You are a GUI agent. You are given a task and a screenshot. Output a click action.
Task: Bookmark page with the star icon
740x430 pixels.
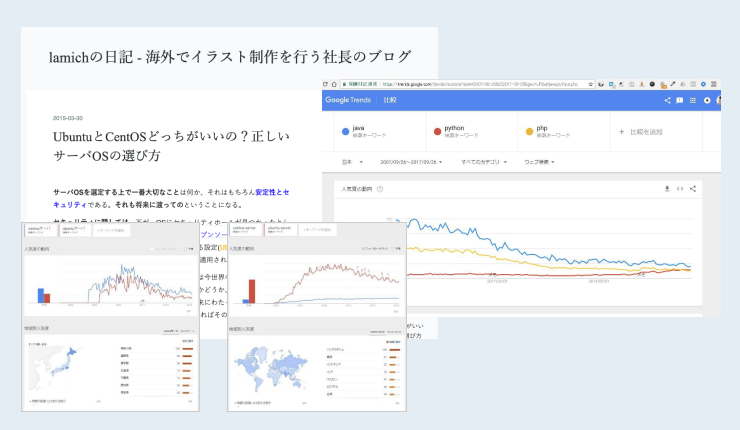pos(590,84)
